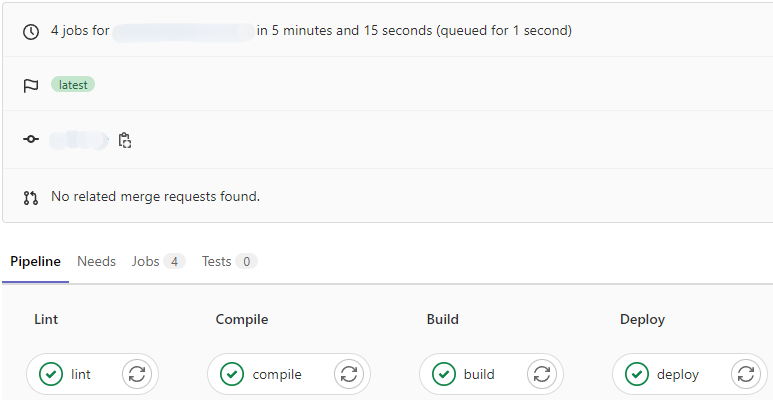The width and height of the screenshot is (773, 400).
Task: Retry the lint job
Action: click(x=137, y=374)
